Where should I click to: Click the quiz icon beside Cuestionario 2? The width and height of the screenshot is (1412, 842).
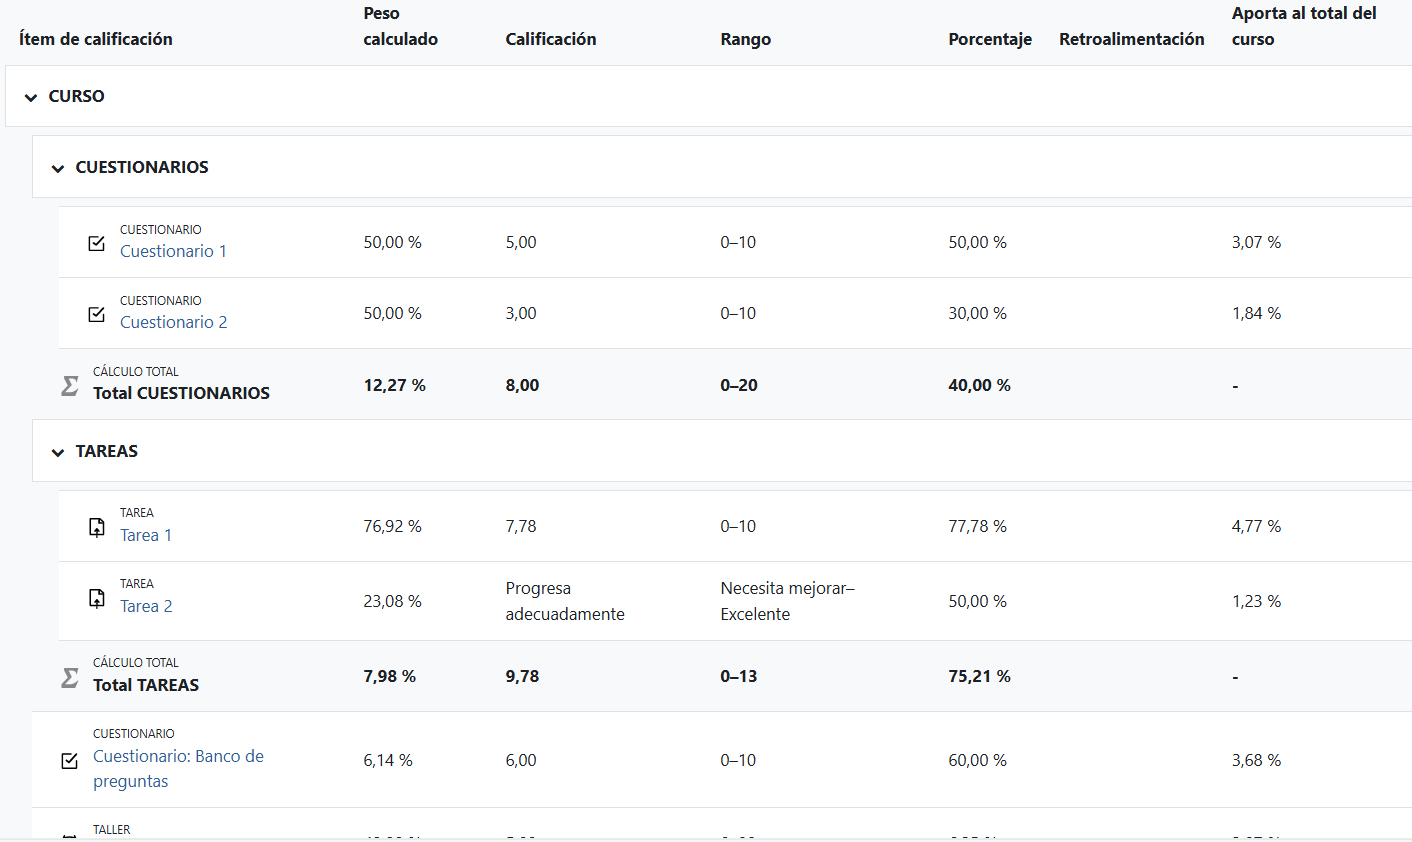(x=97, y=314)
